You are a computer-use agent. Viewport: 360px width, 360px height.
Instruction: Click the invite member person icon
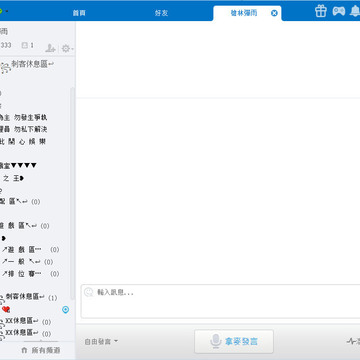coord(50,48)
